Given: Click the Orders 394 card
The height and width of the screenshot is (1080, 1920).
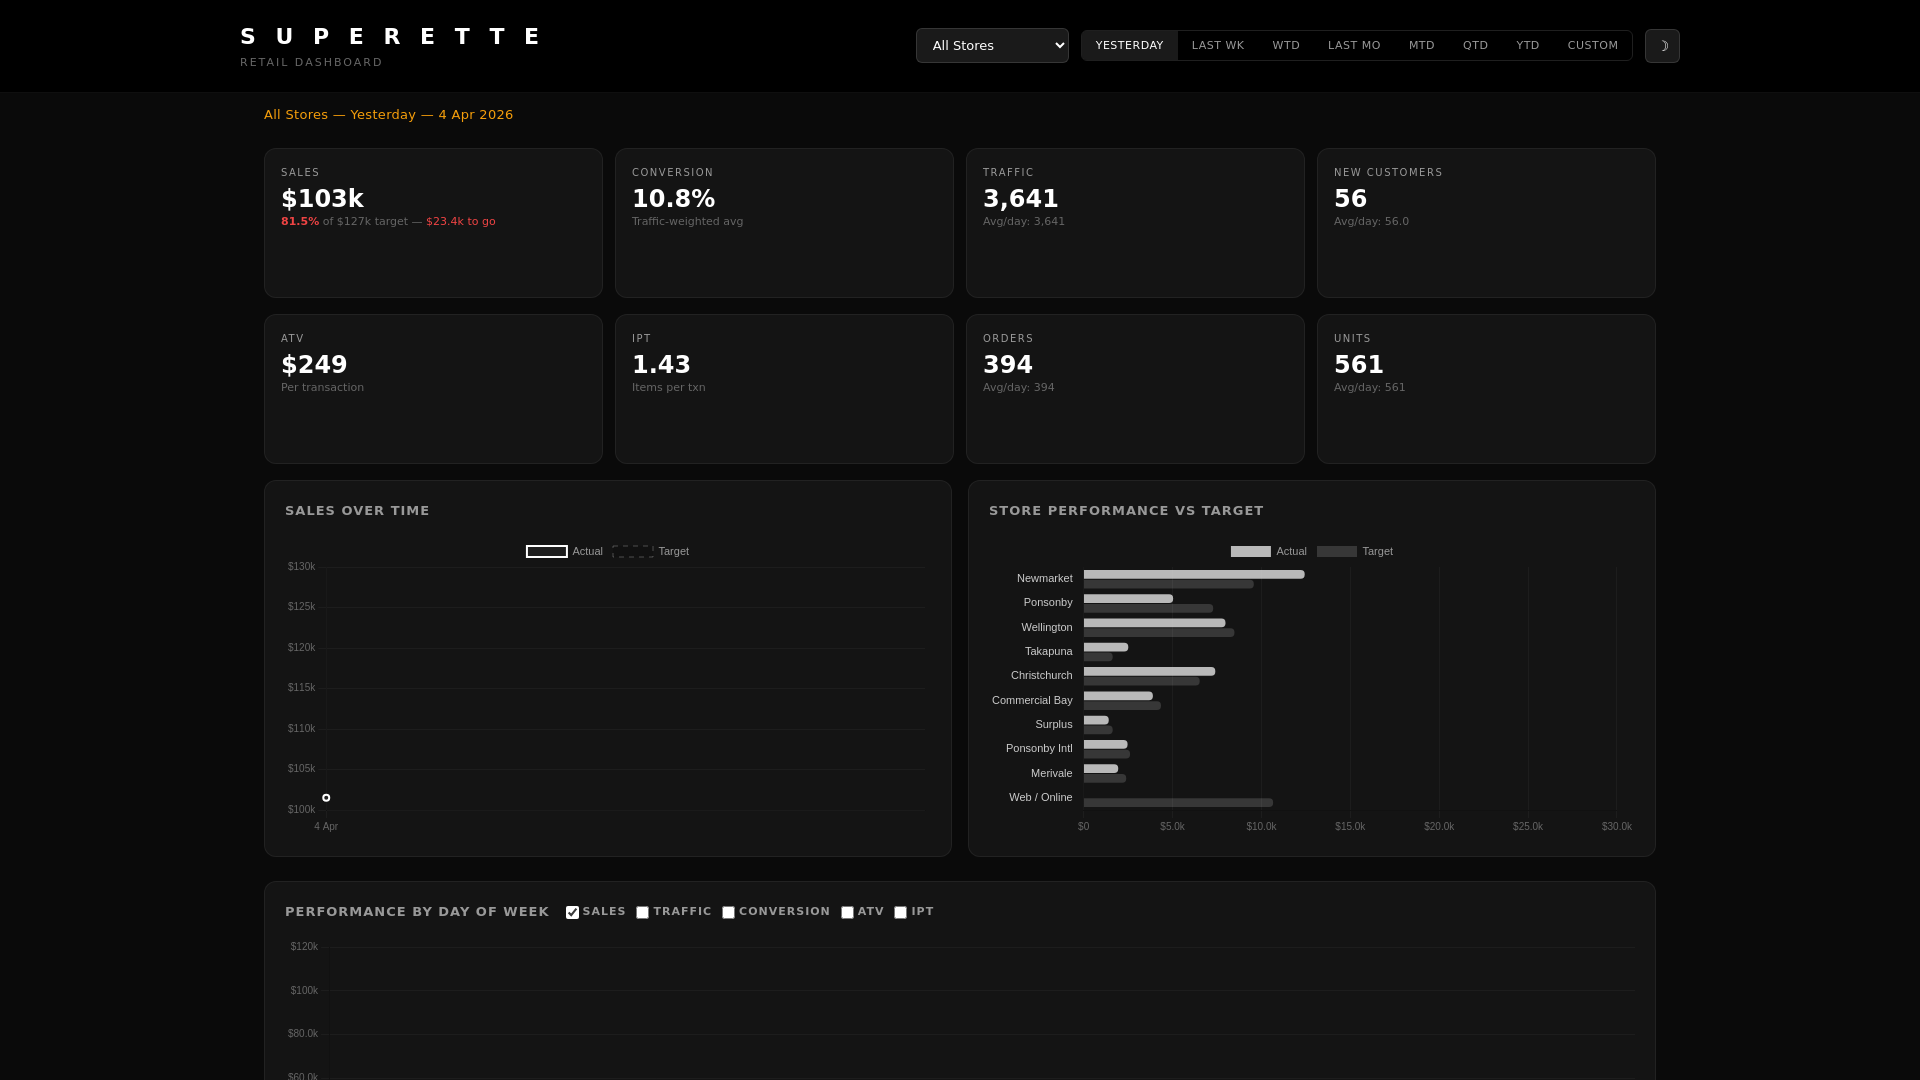Looking at the screenshot, I should click(1135, 389).
